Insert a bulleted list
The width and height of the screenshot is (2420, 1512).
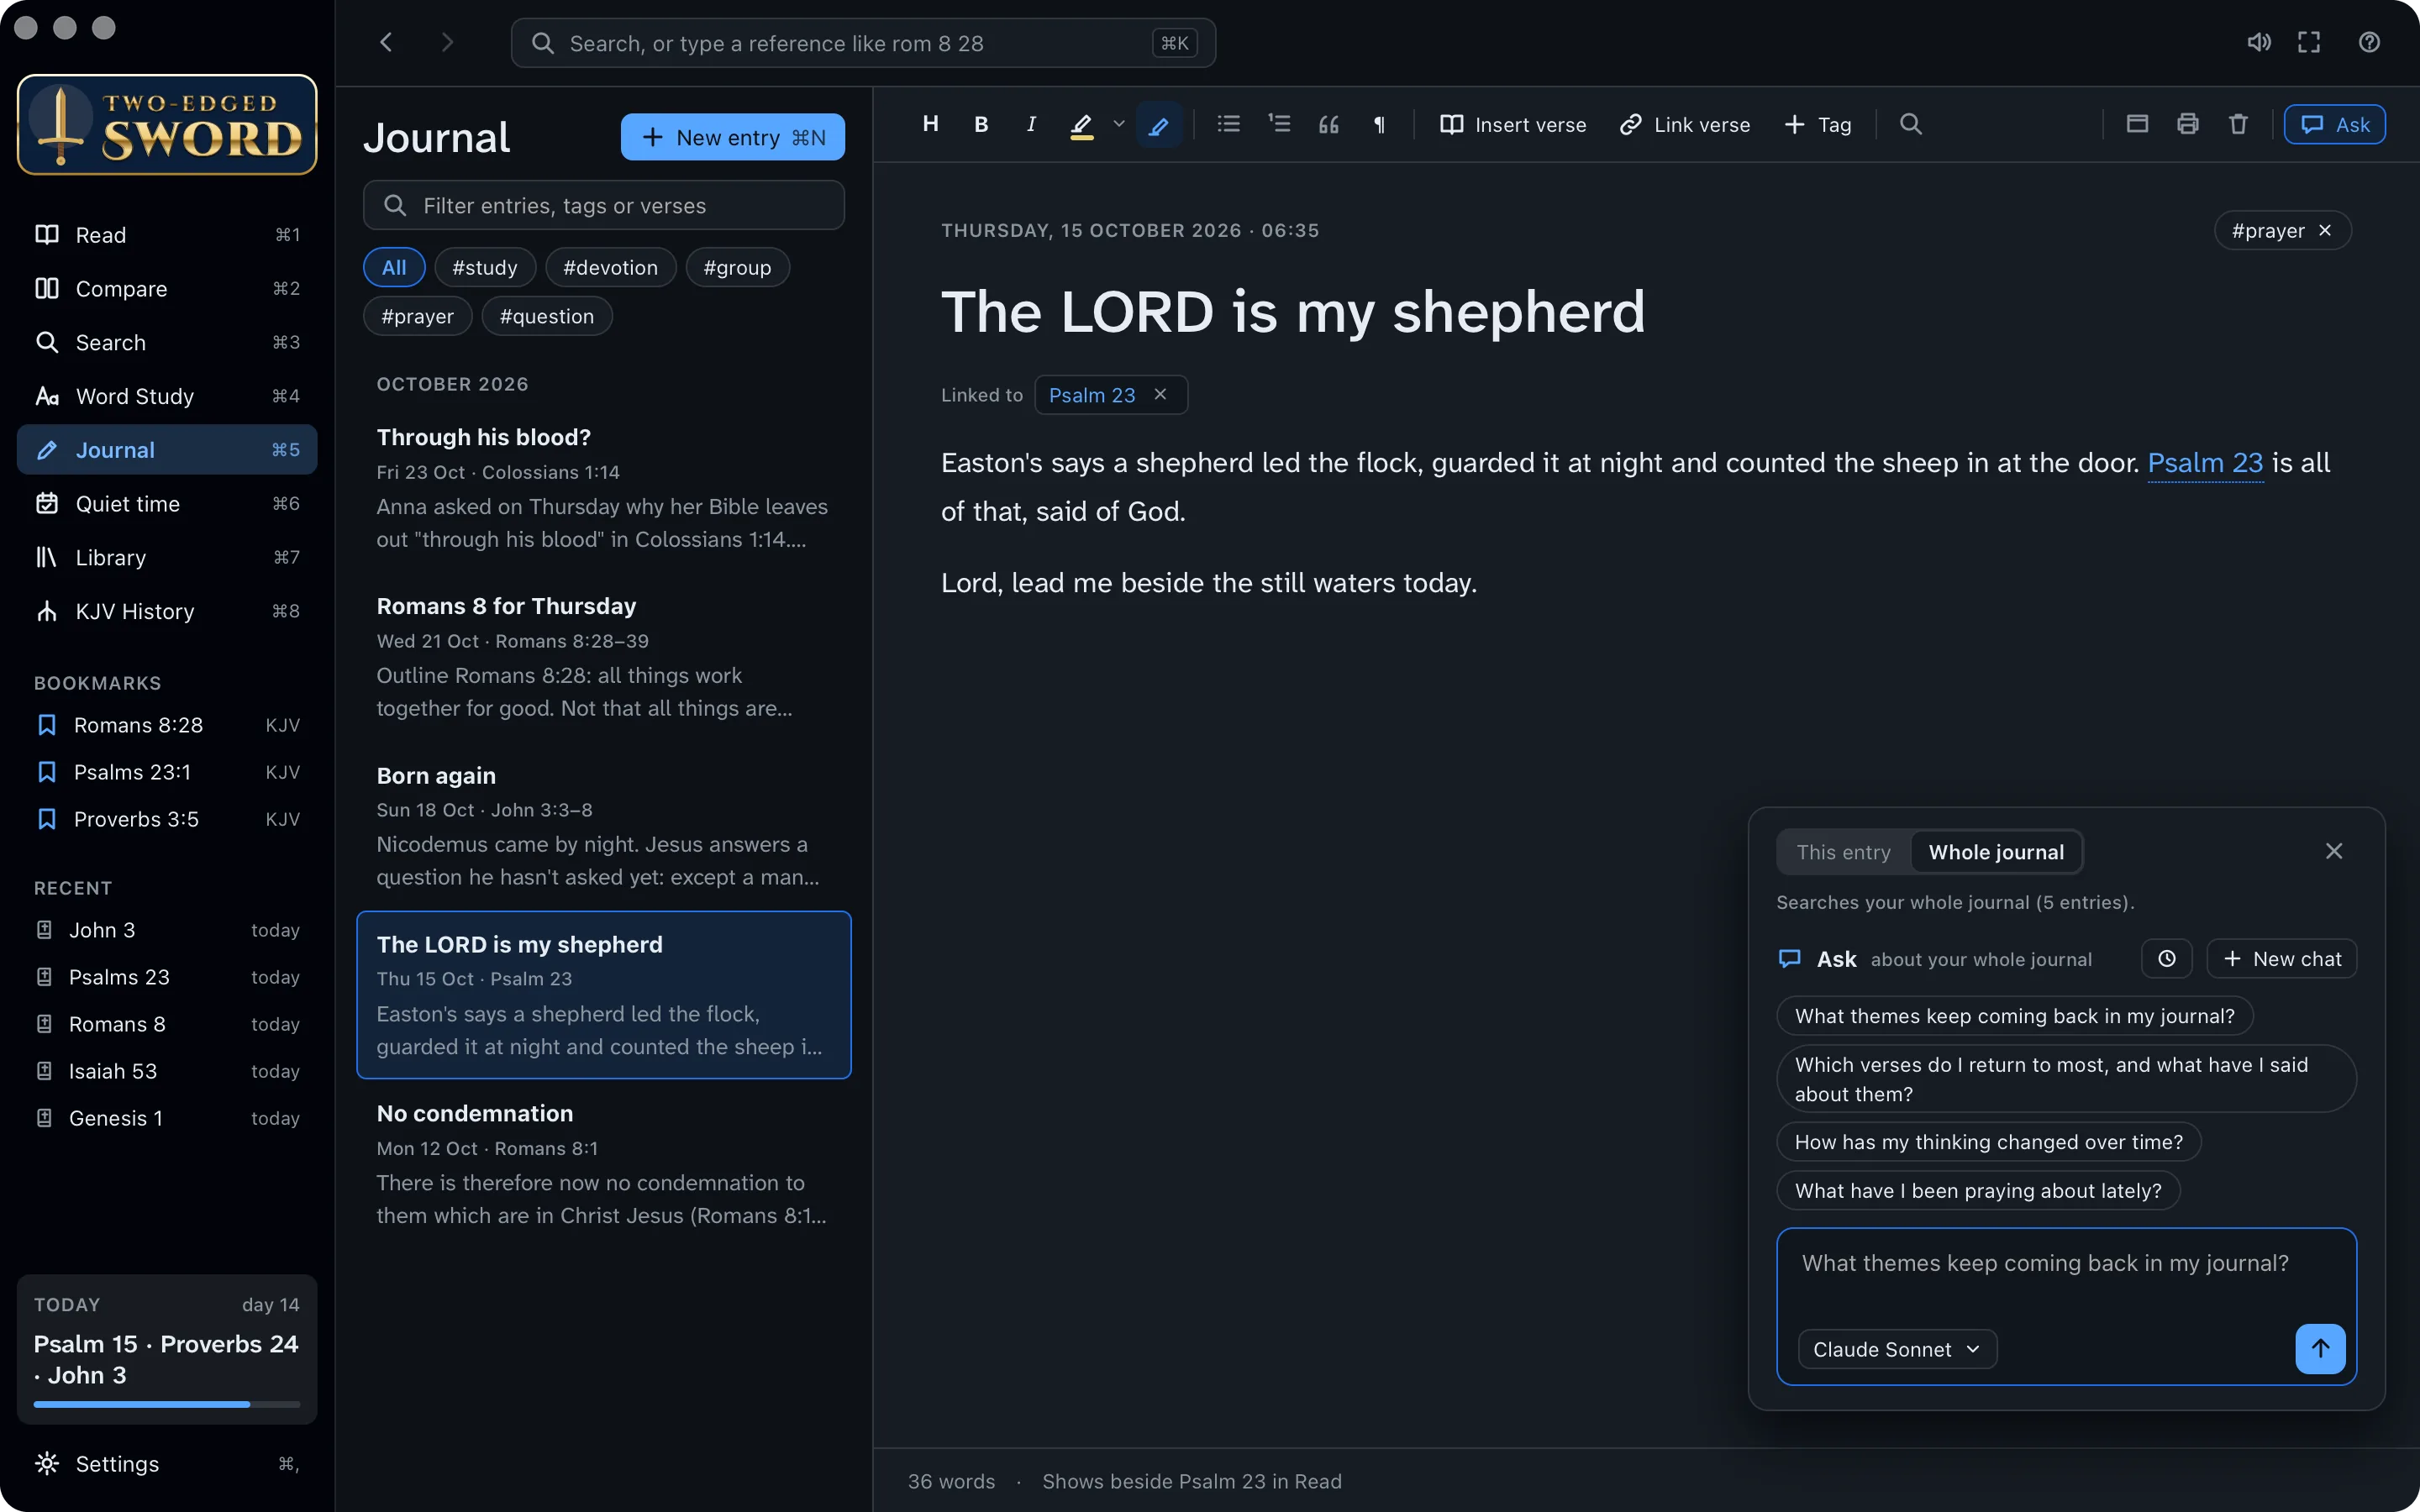[1228, 124]
